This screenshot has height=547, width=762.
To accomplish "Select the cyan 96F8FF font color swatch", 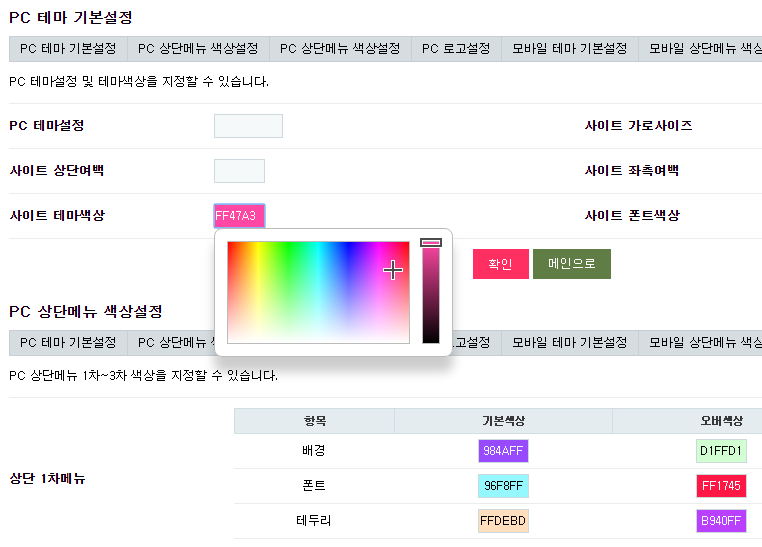I will click(x=503, y=486).
